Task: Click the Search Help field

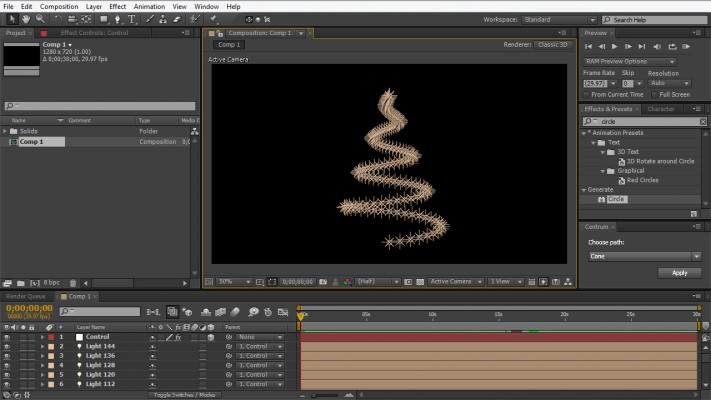Action: [x=655, y=19]
